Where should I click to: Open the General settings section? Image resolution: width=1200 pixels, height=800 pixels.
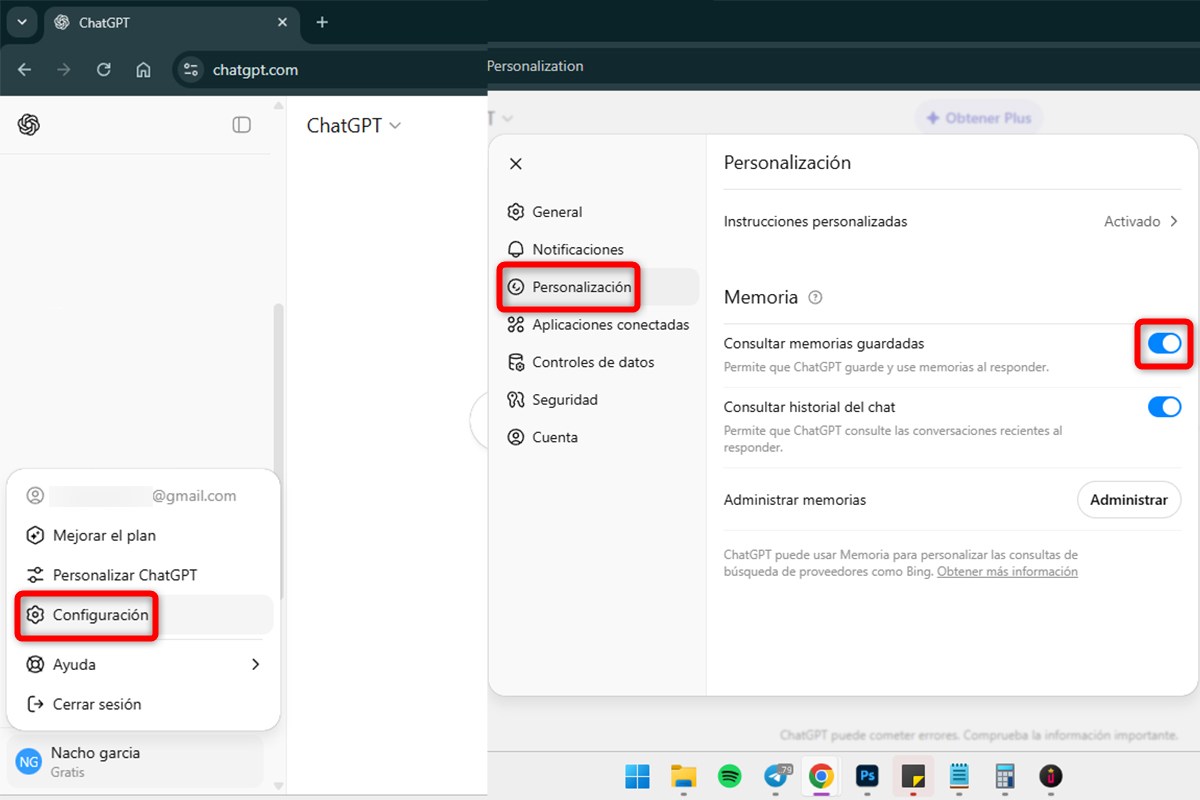[598, 212]
